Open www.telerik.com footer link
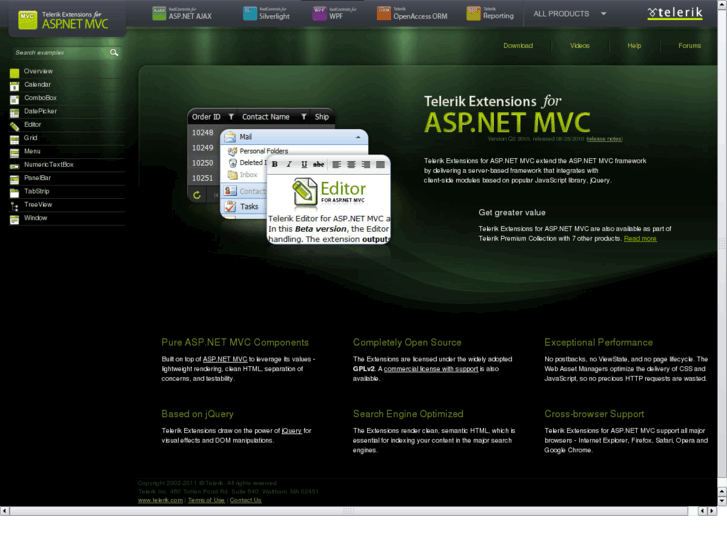 (x=160, y=500)
